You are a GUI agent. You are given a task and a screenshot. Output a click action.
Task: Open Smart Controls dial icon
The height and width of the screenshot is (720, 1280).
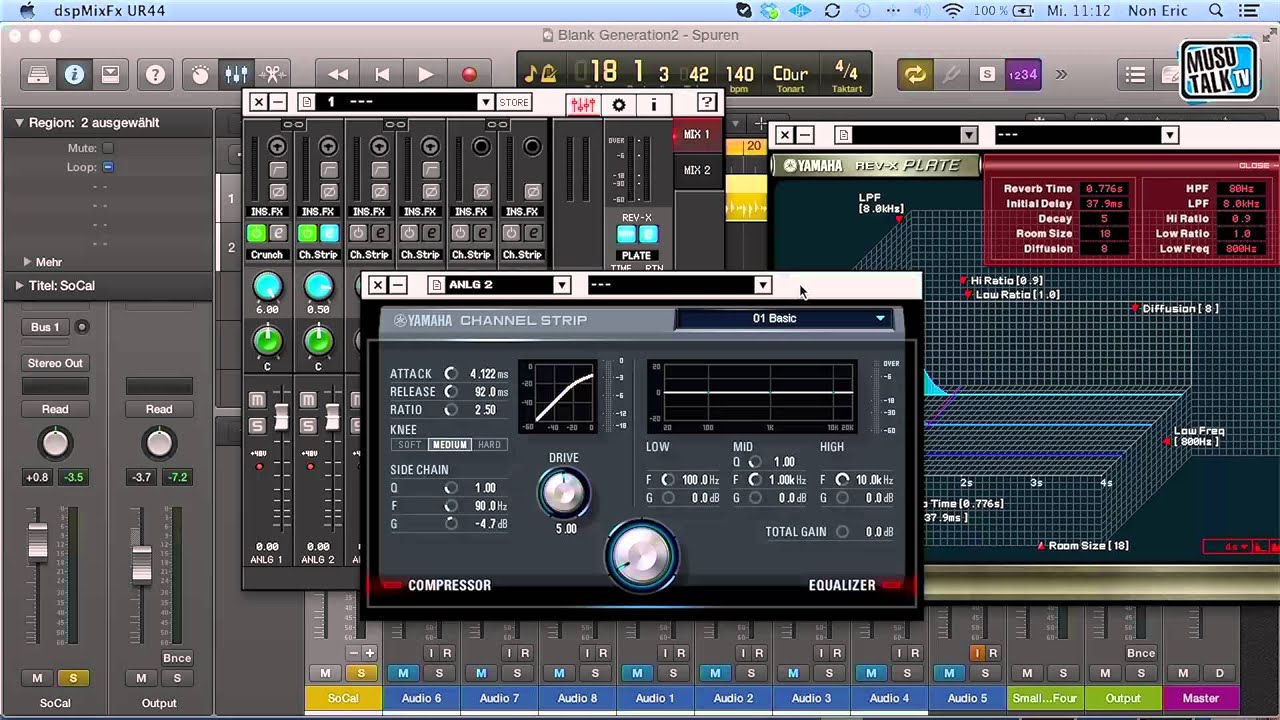click(200, 75)
